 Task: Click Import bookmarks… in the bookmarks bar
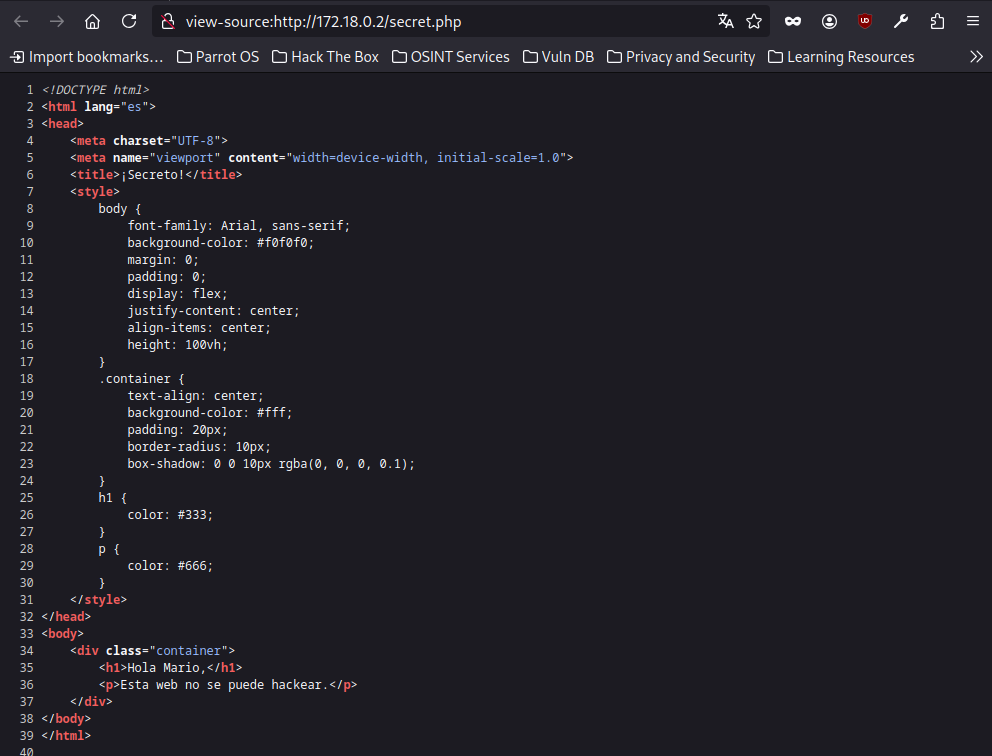86,57
